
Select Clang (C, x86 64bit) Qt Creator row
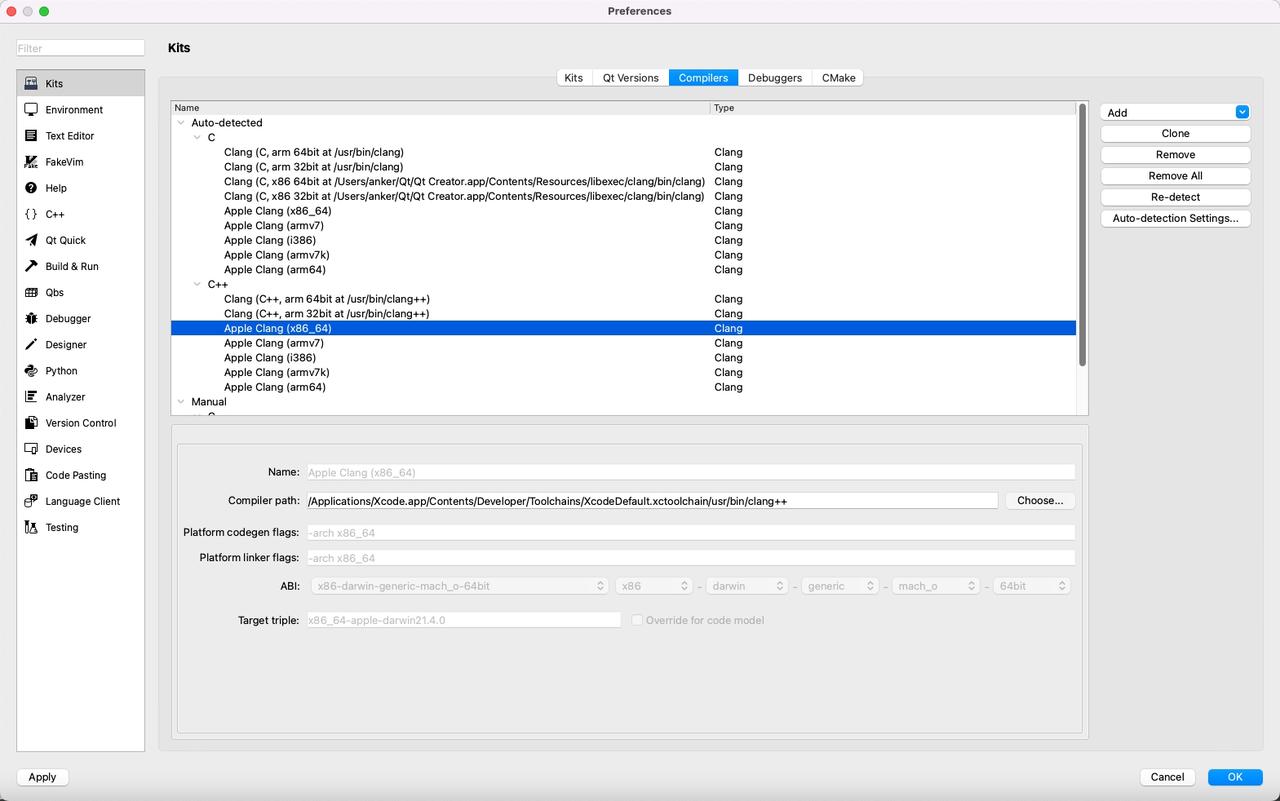click(464, 182)
